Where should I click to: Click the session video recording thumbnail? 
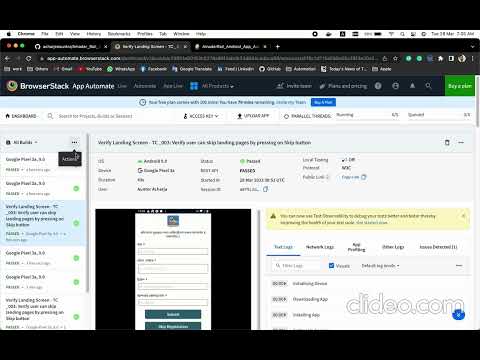coord(173,269)
